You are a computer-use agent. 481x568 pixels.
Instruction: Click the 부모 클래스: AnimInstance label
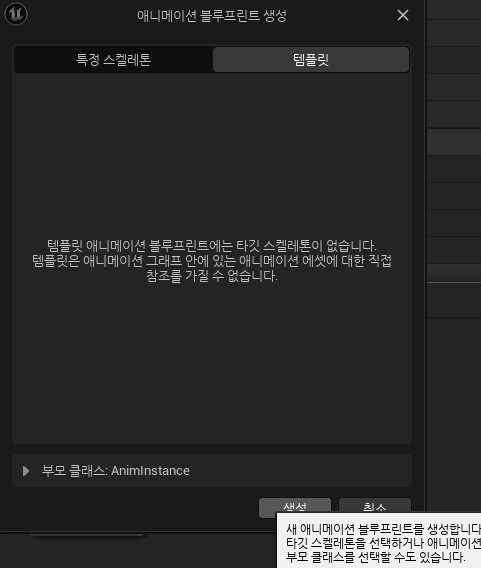click(116, 471)
